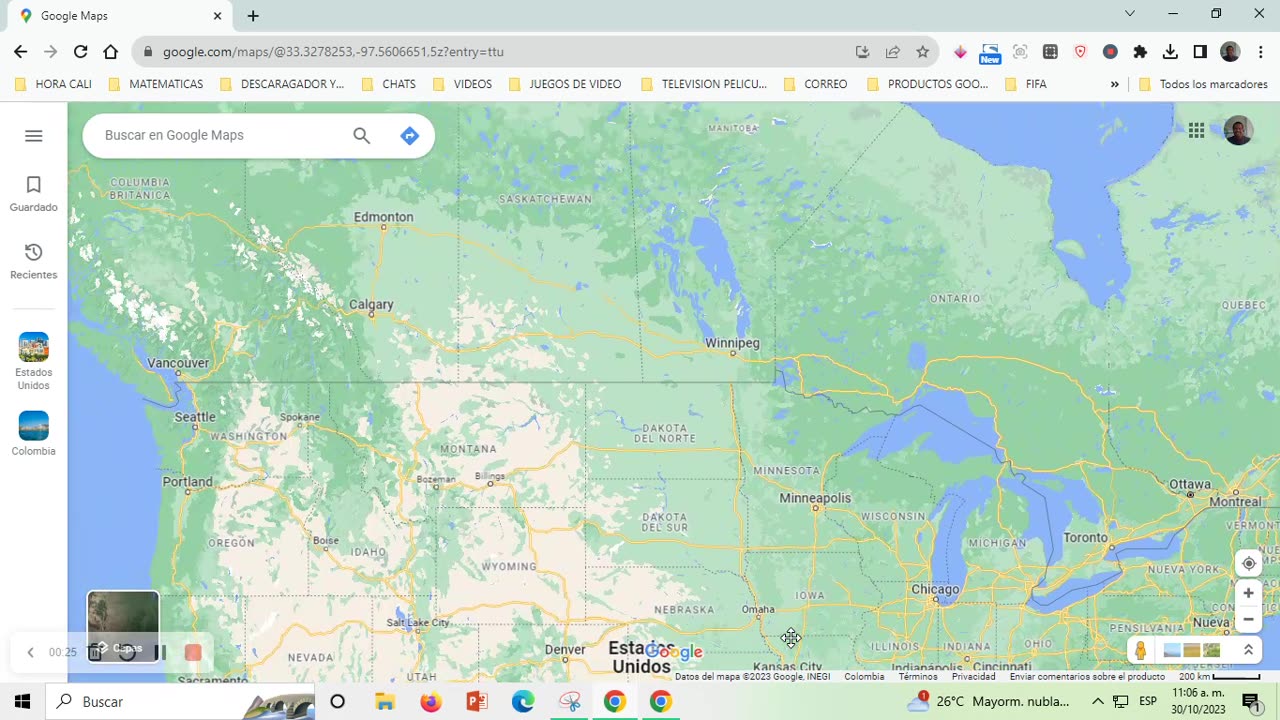1280x720 pixels.
Task: Show your location on the map
Action: [1248, 563]
